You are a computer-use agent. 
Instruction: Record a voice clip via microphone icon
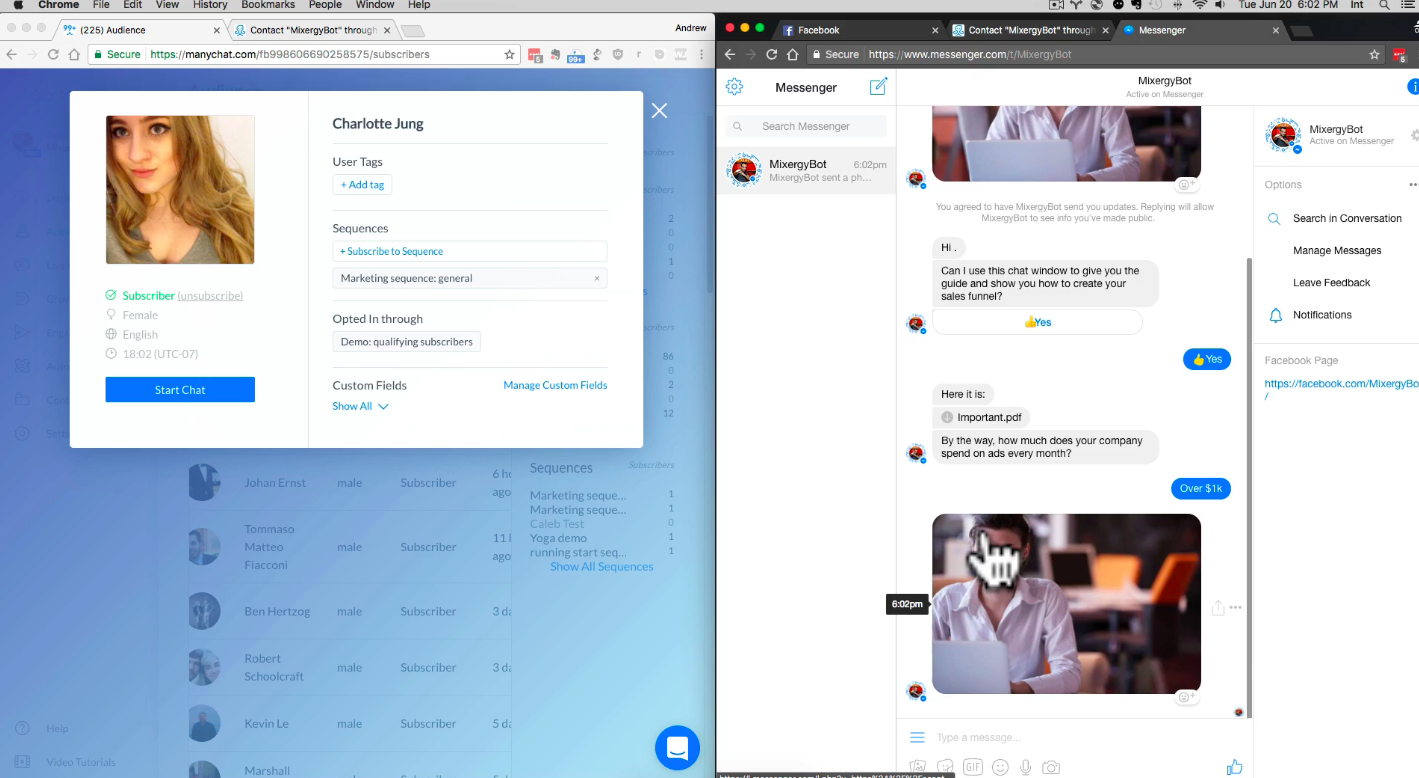point(1025,767)
